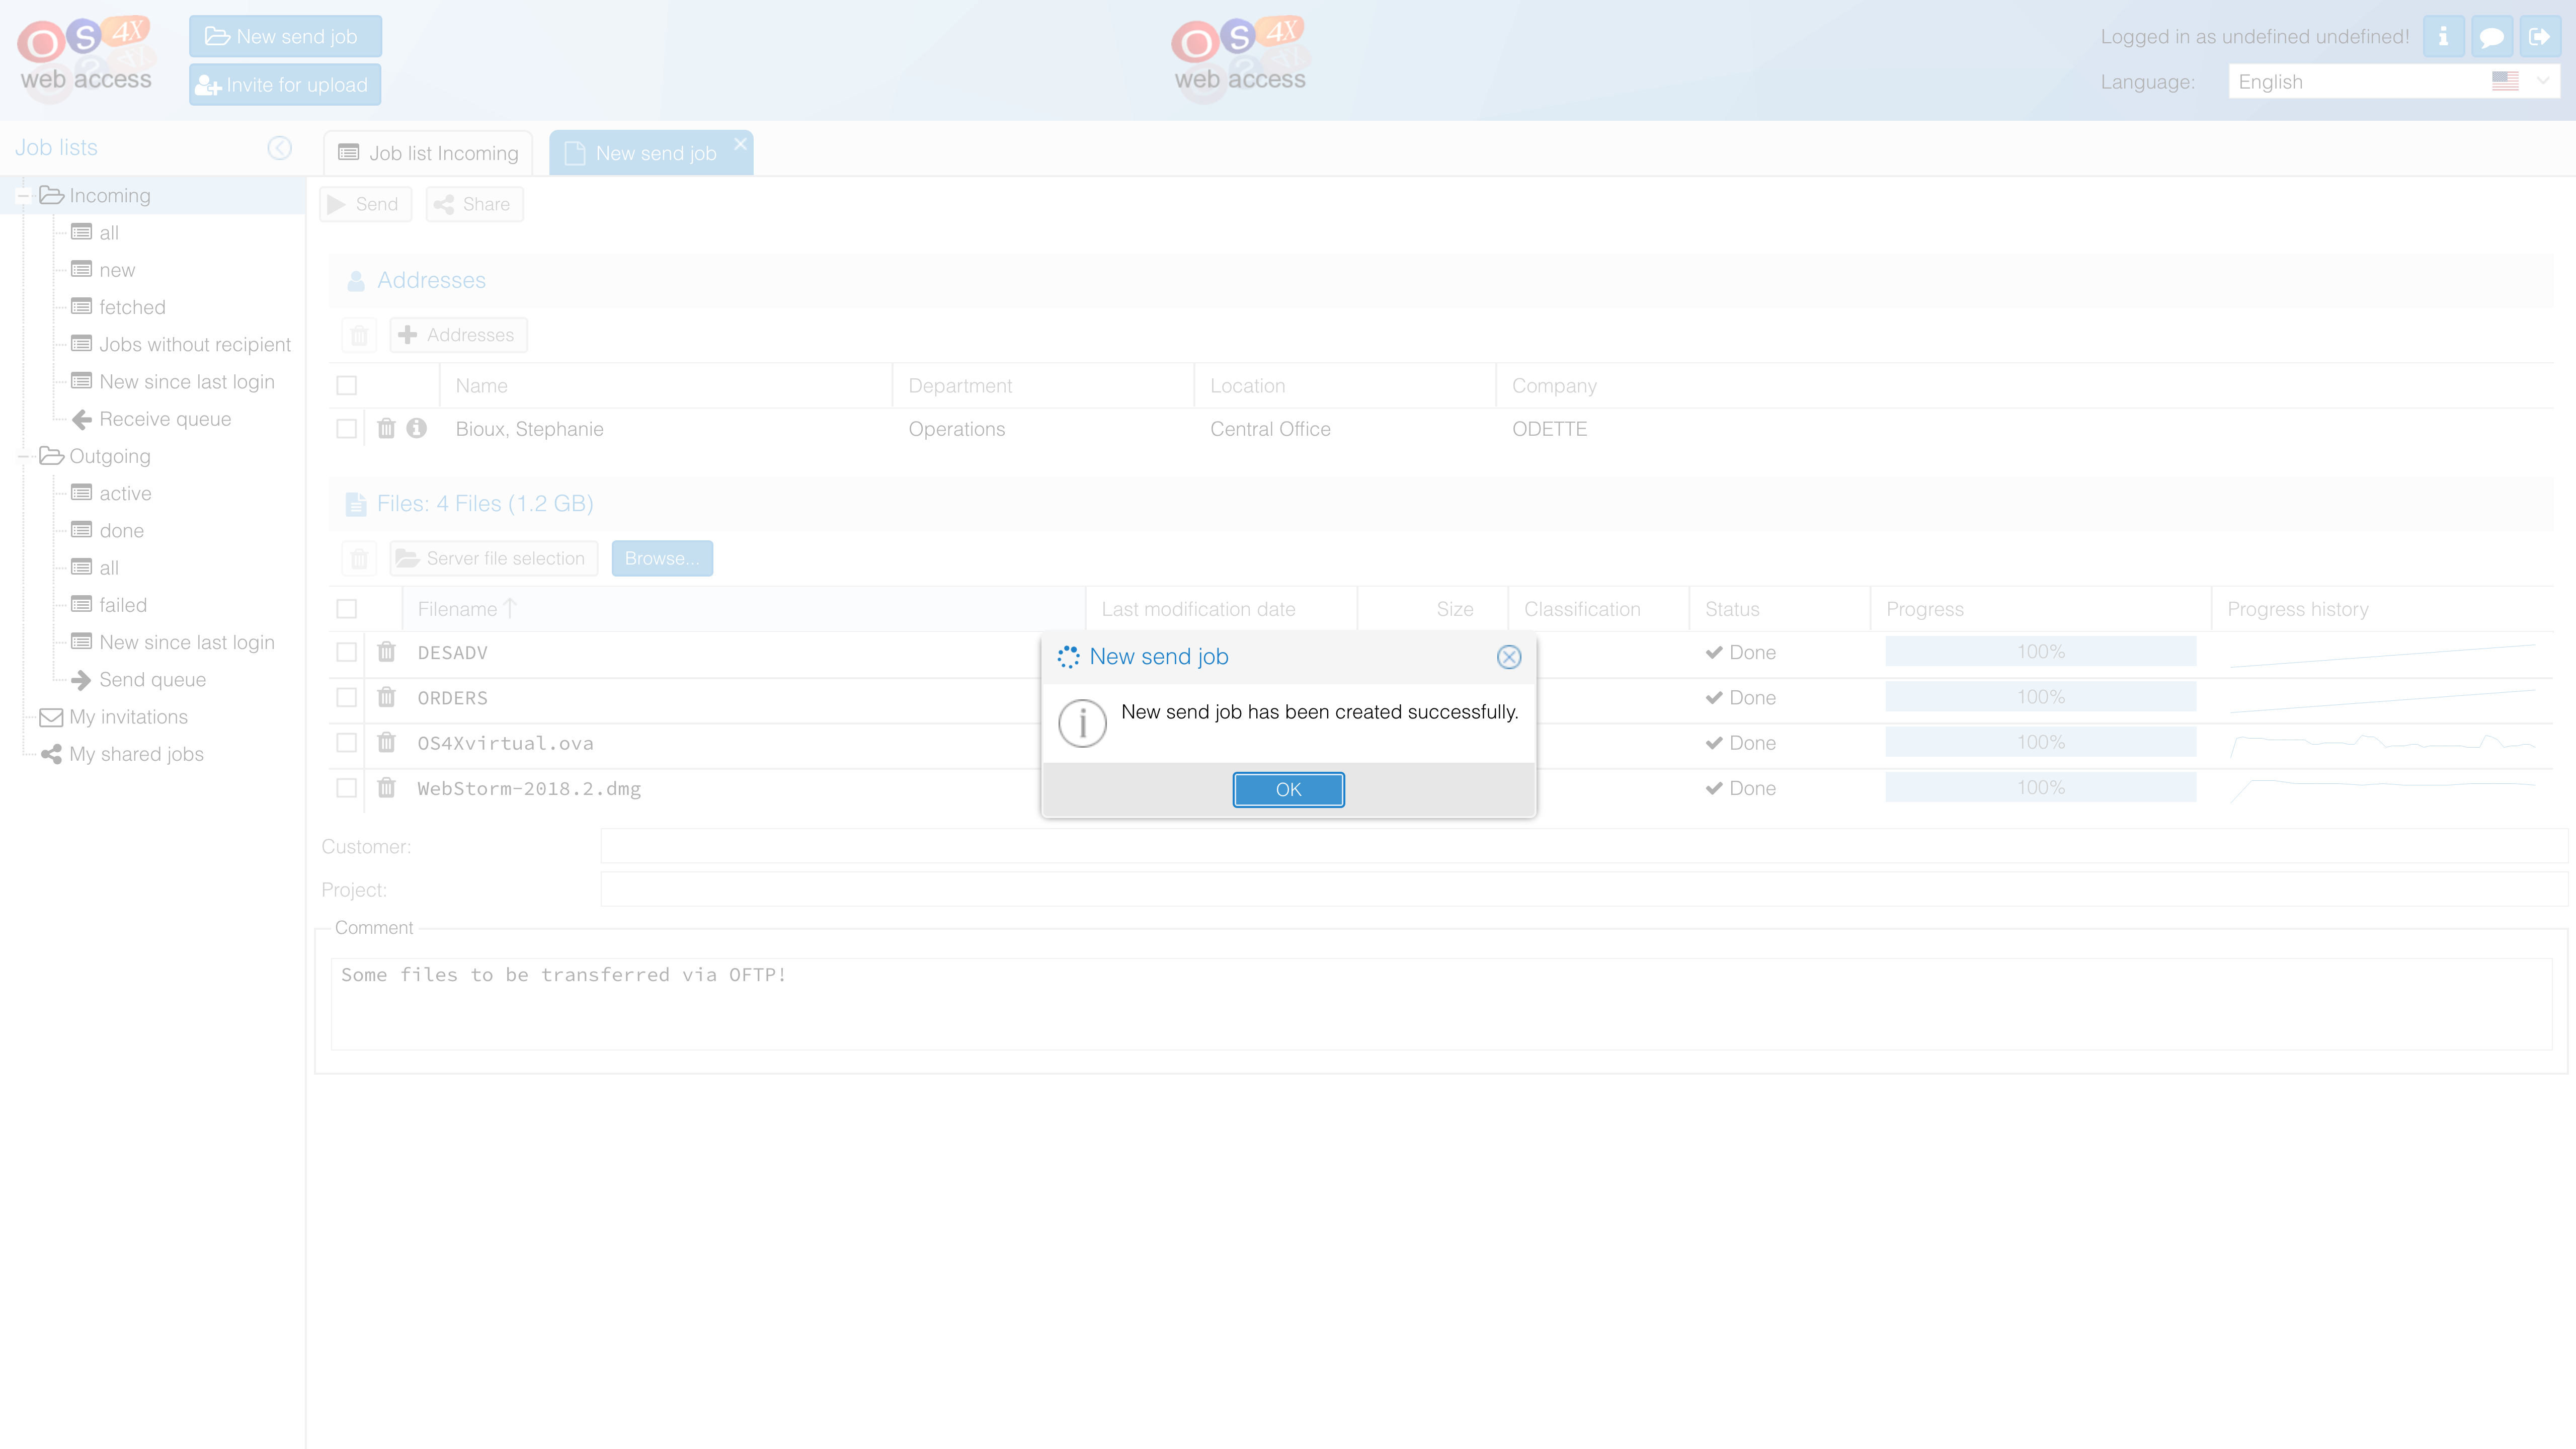Open the chat bubble icon in header

[x=2491, y=37]
